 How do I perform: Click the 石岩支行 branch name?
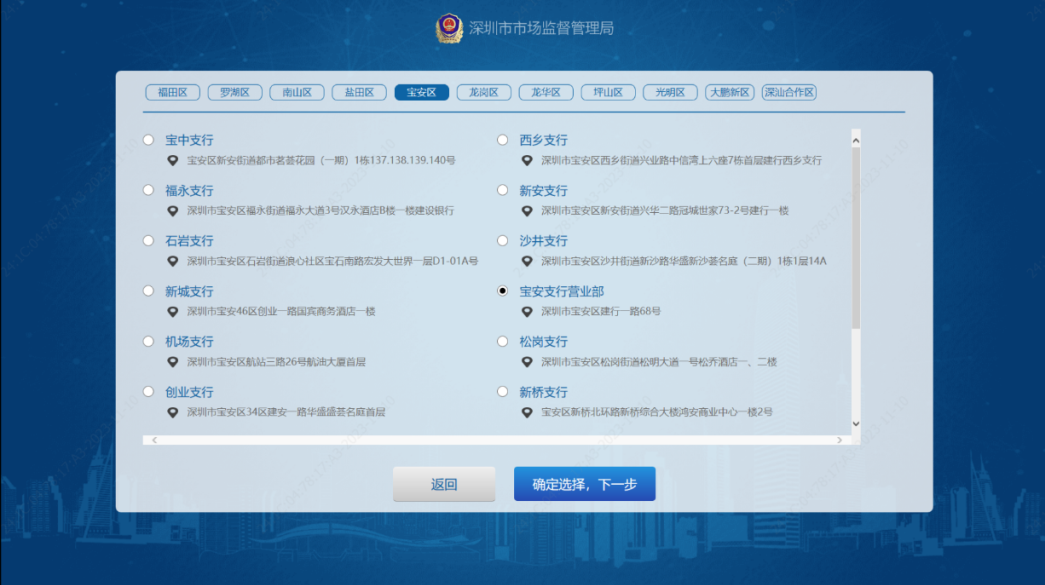189,241
